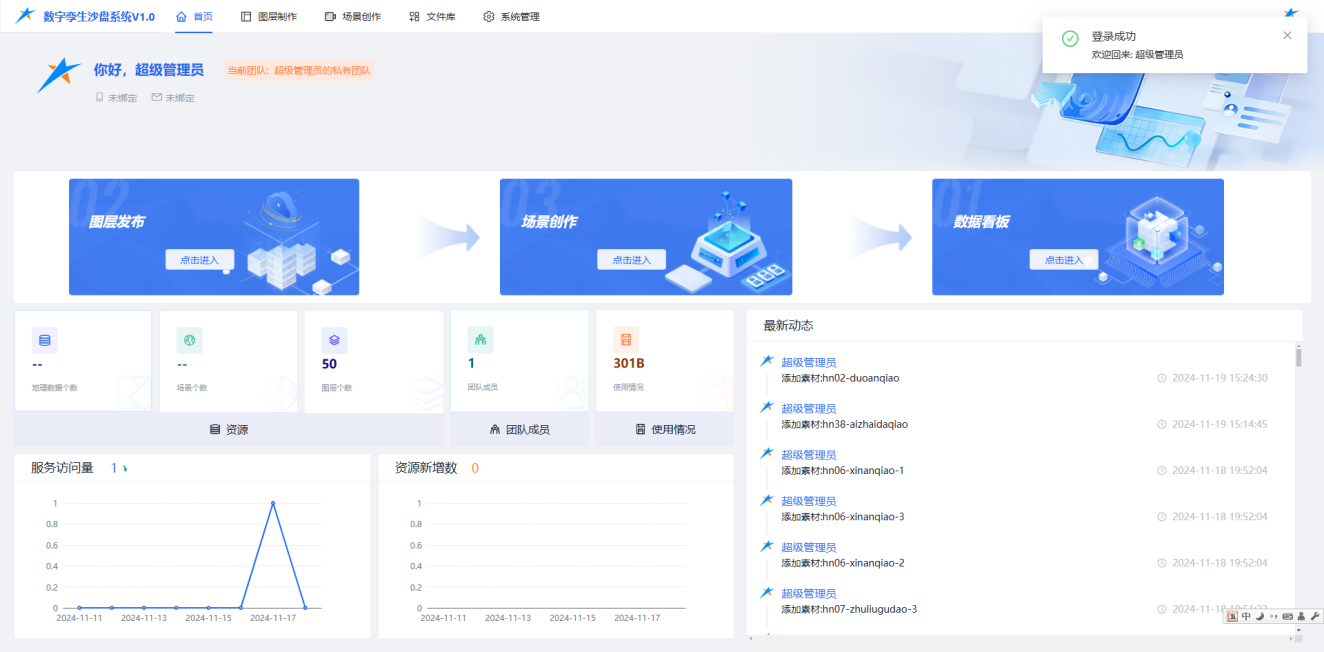Open the 系统管理 menu
1324x652 pixels.
(511, 16)
